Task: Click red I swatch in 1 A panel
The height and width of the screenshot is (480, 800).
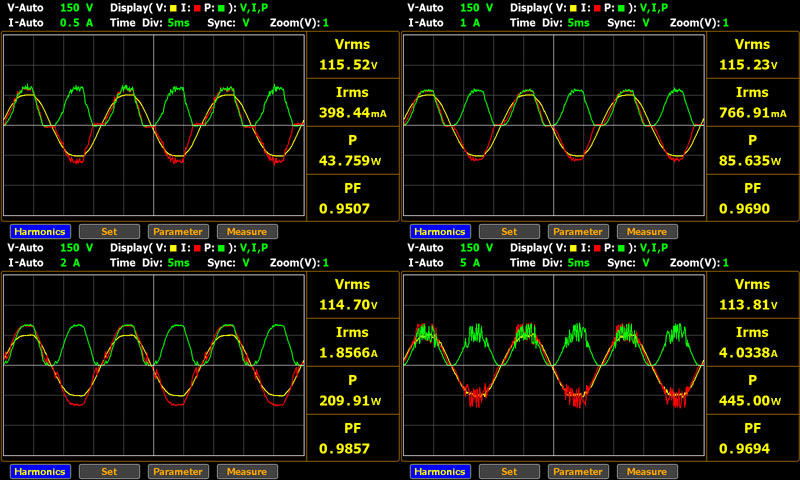Action: click(597, 8)
